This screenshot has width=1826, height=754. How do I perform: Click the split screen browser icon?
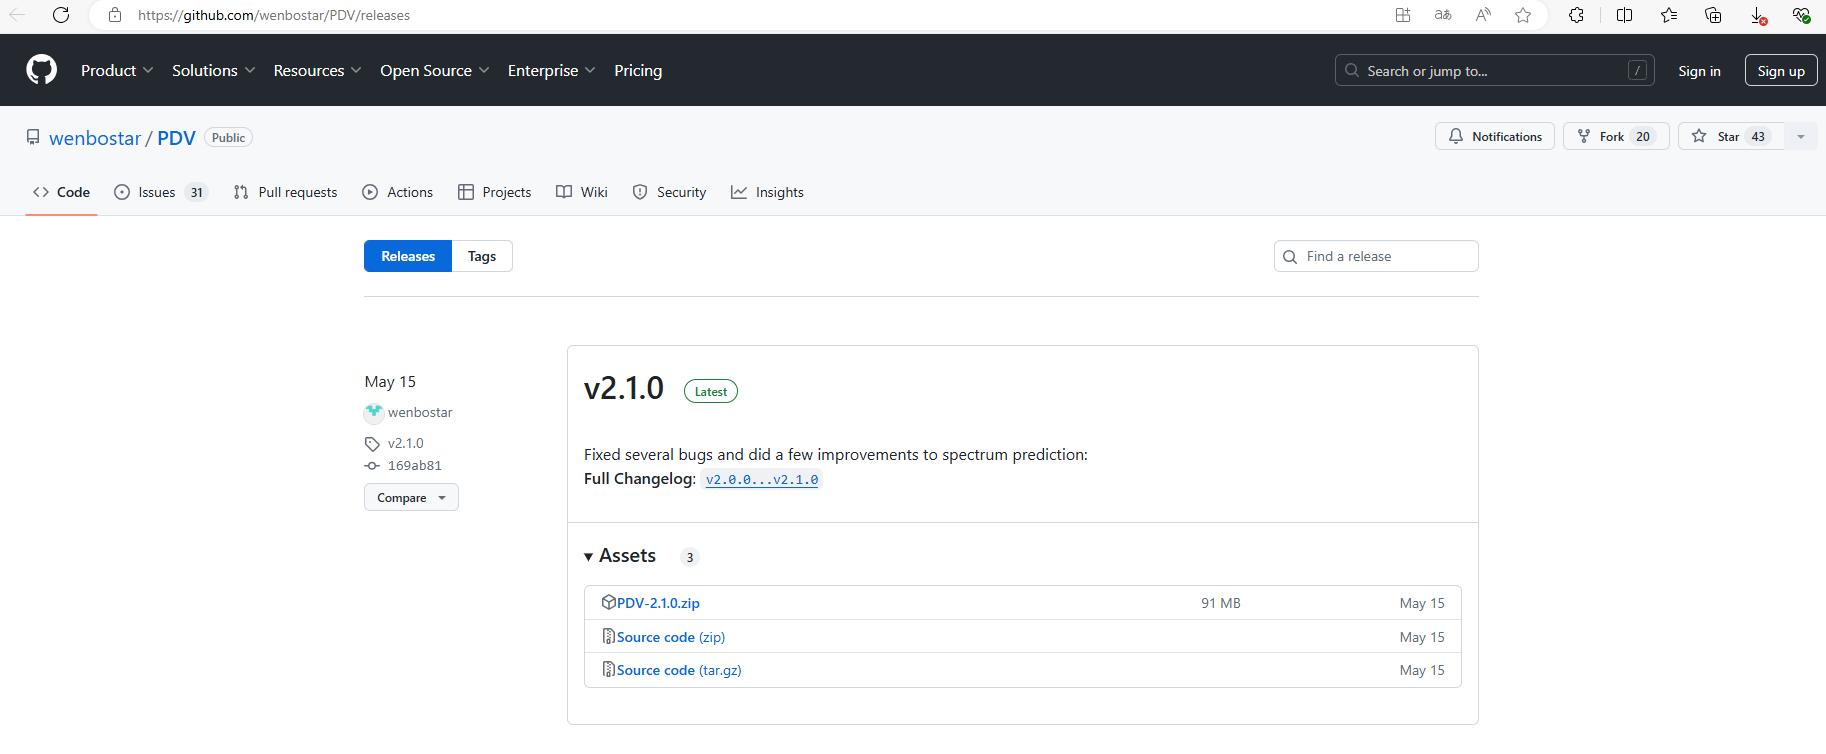pos(1624,15)
